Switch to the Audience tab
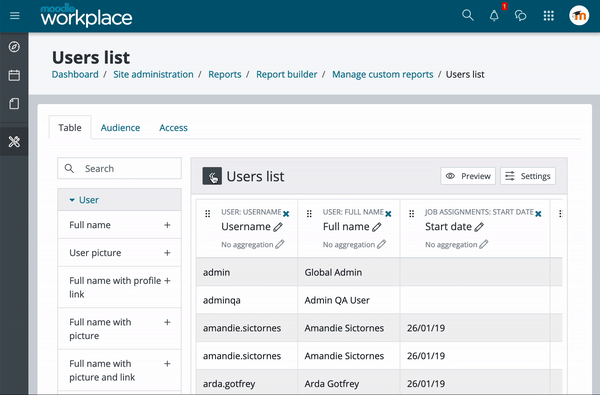This screenshot has width=600, height=395. click(120, 127)
